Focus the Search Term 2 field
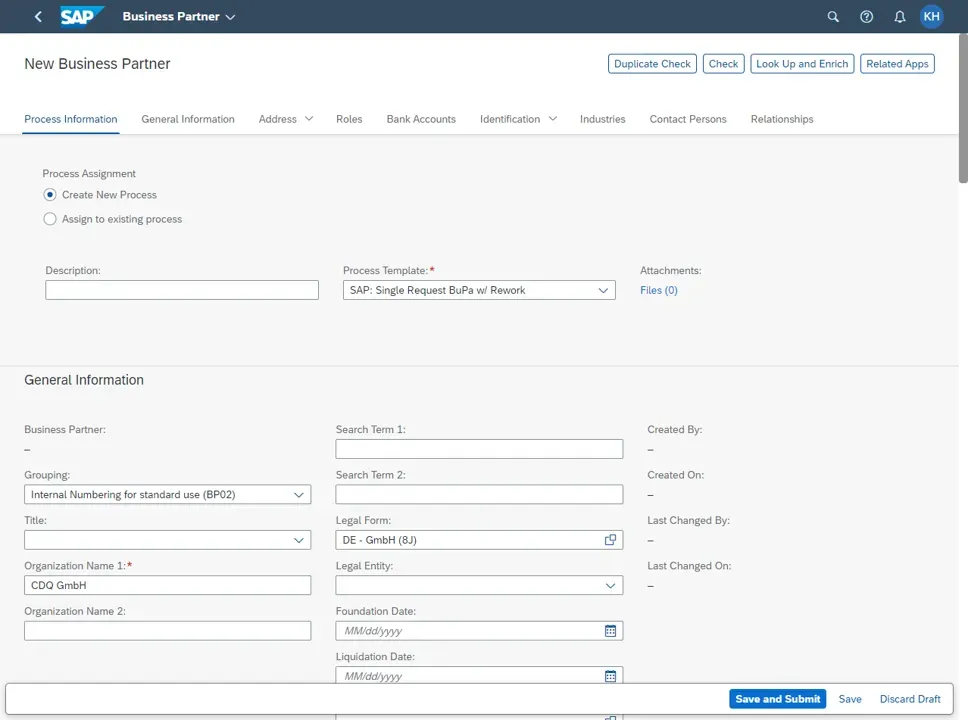This screenshot has width=968, height=720. [479, 495]
